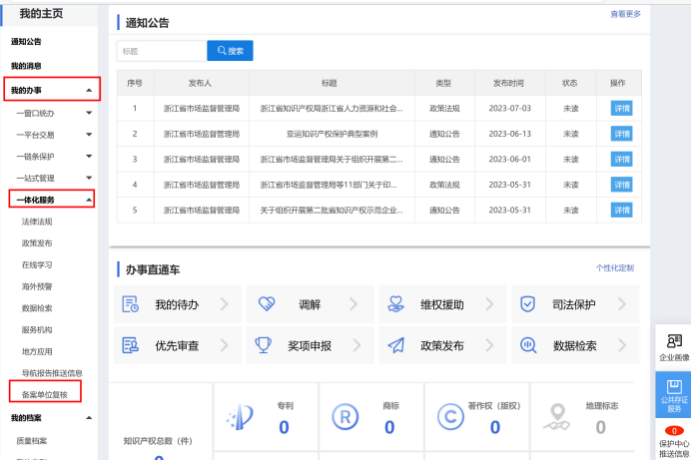The width and height of the screenshot is (693, 461).
Task: Click the 调解 handshake heart icon
Action: [267, 304]
